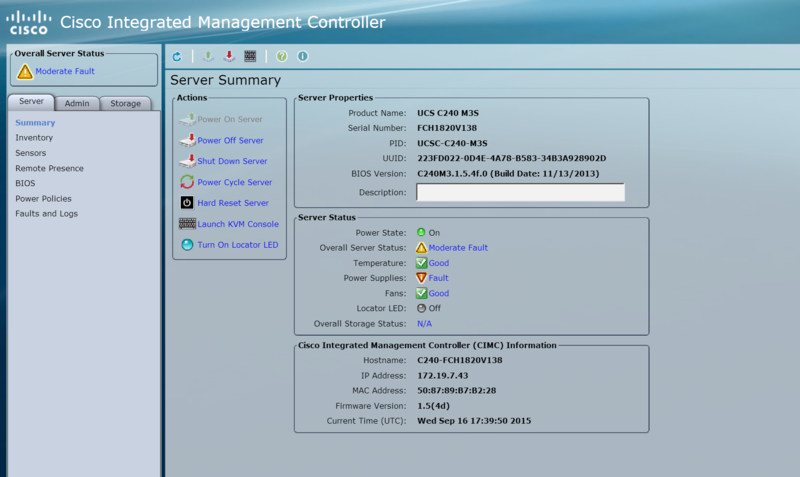
Task: Click the Locator LED blue circle icon
Action: point(187,245)
